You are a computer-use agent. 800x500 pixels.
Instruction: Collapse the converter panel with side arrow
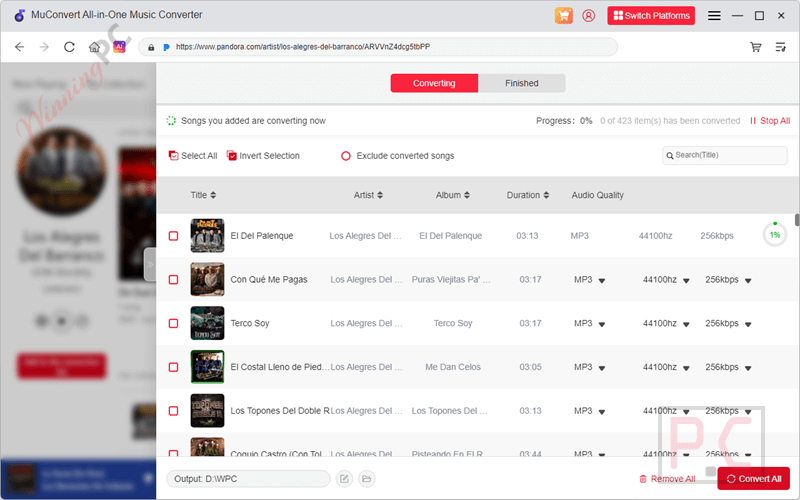click(150, 264)
